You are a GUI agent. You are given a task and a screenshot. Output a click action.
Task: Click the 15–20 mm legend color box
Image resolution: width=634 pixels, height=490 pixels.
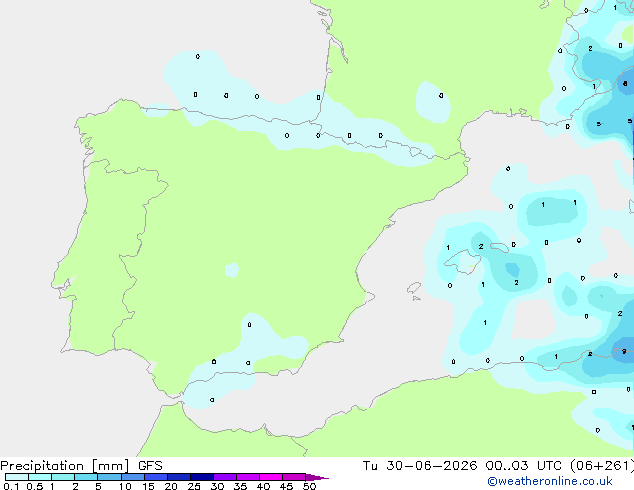point(156,477)
